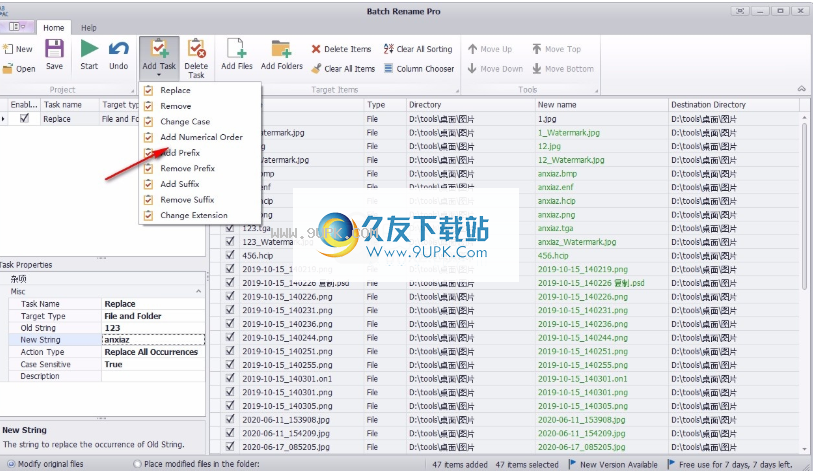
Task: Add Files to the target list
Action: point(236,54)
